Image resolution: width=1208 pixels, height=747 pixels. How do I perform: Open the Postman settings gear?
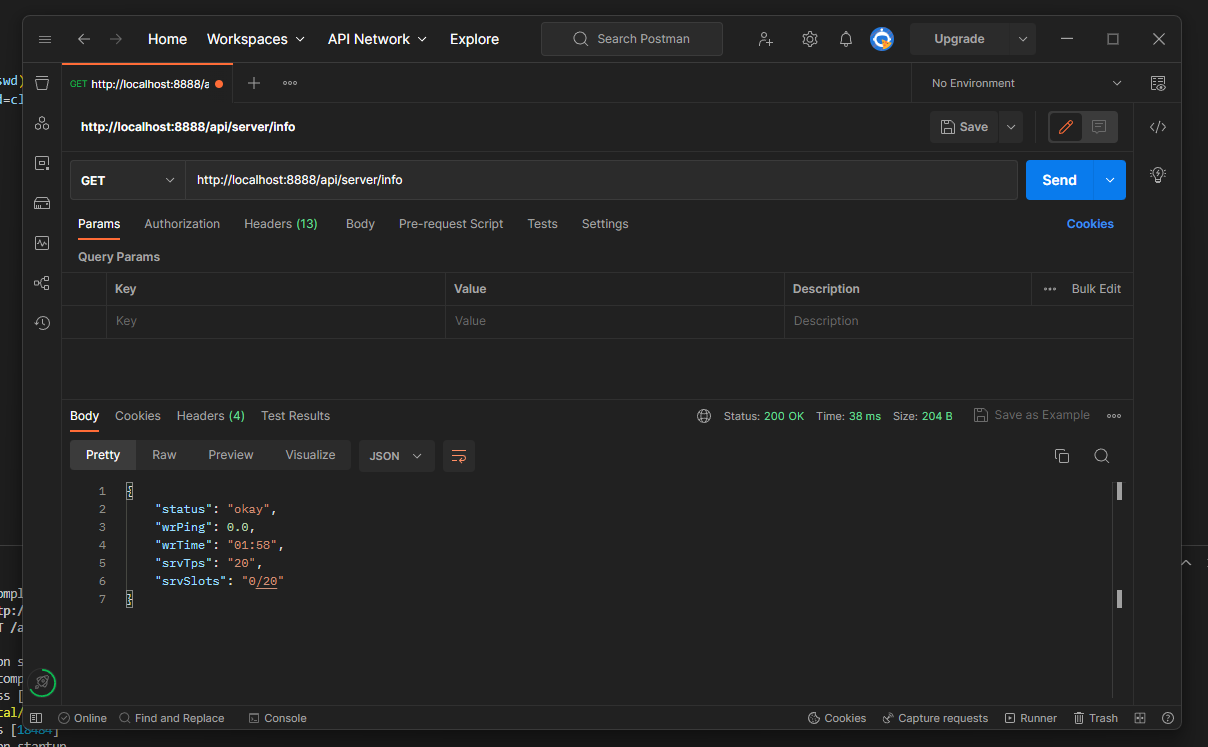click(x=810, y=39)
